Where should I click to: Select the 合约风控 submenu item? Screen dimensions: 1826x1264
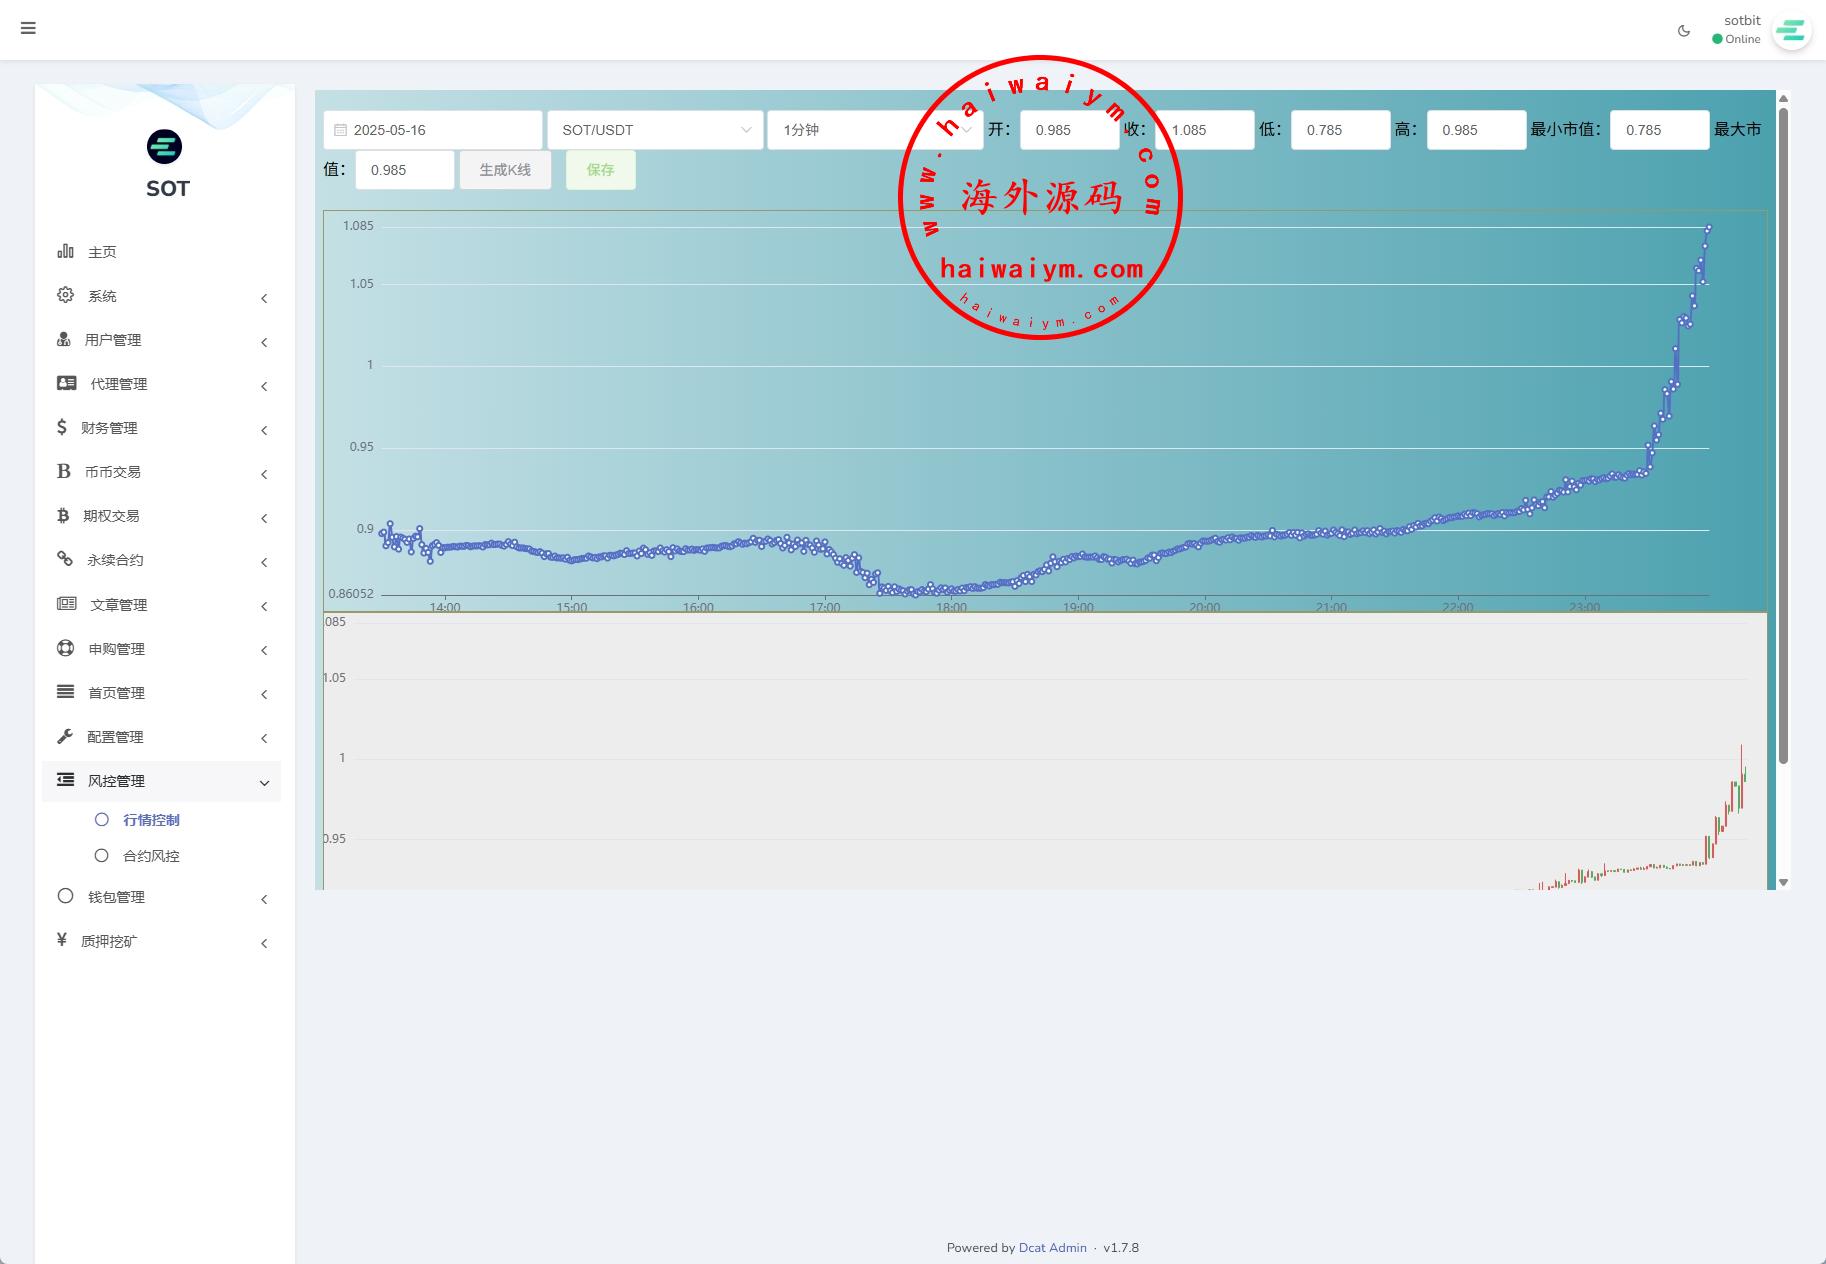[x=151, y=856]
